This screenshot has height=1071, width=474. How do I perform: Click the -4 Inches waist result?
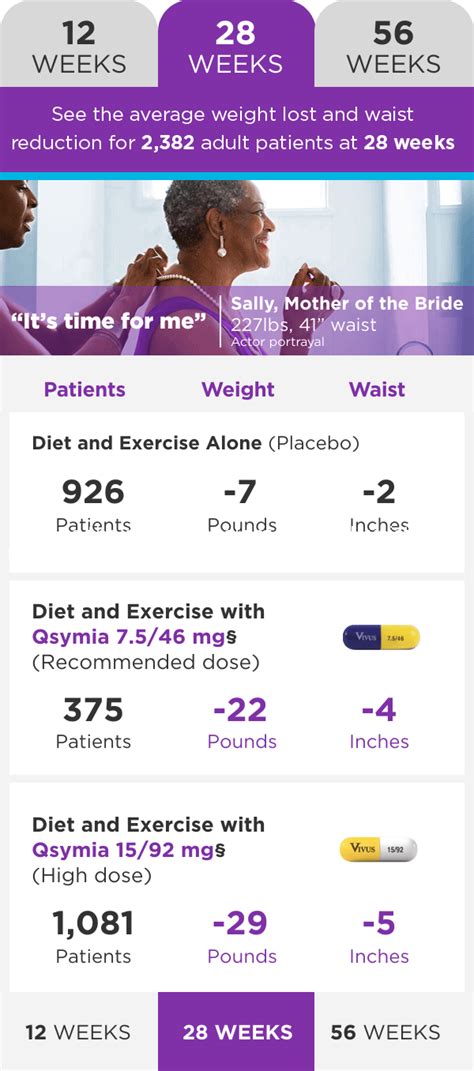[x=379, y=723]
